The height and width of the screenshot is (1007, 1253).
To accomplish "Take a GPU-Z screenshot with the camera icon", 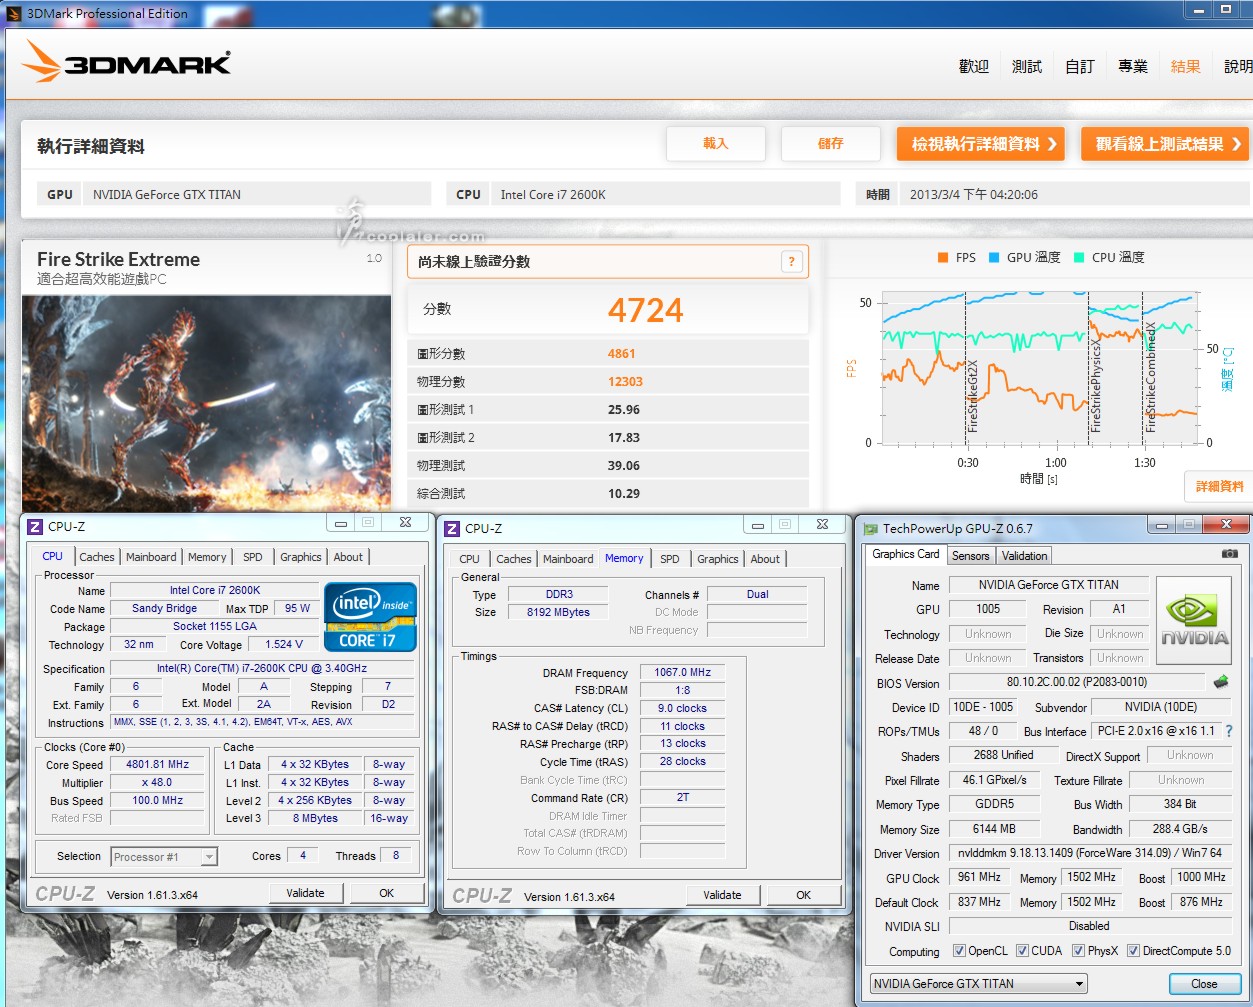I will tap(1230, 553).
